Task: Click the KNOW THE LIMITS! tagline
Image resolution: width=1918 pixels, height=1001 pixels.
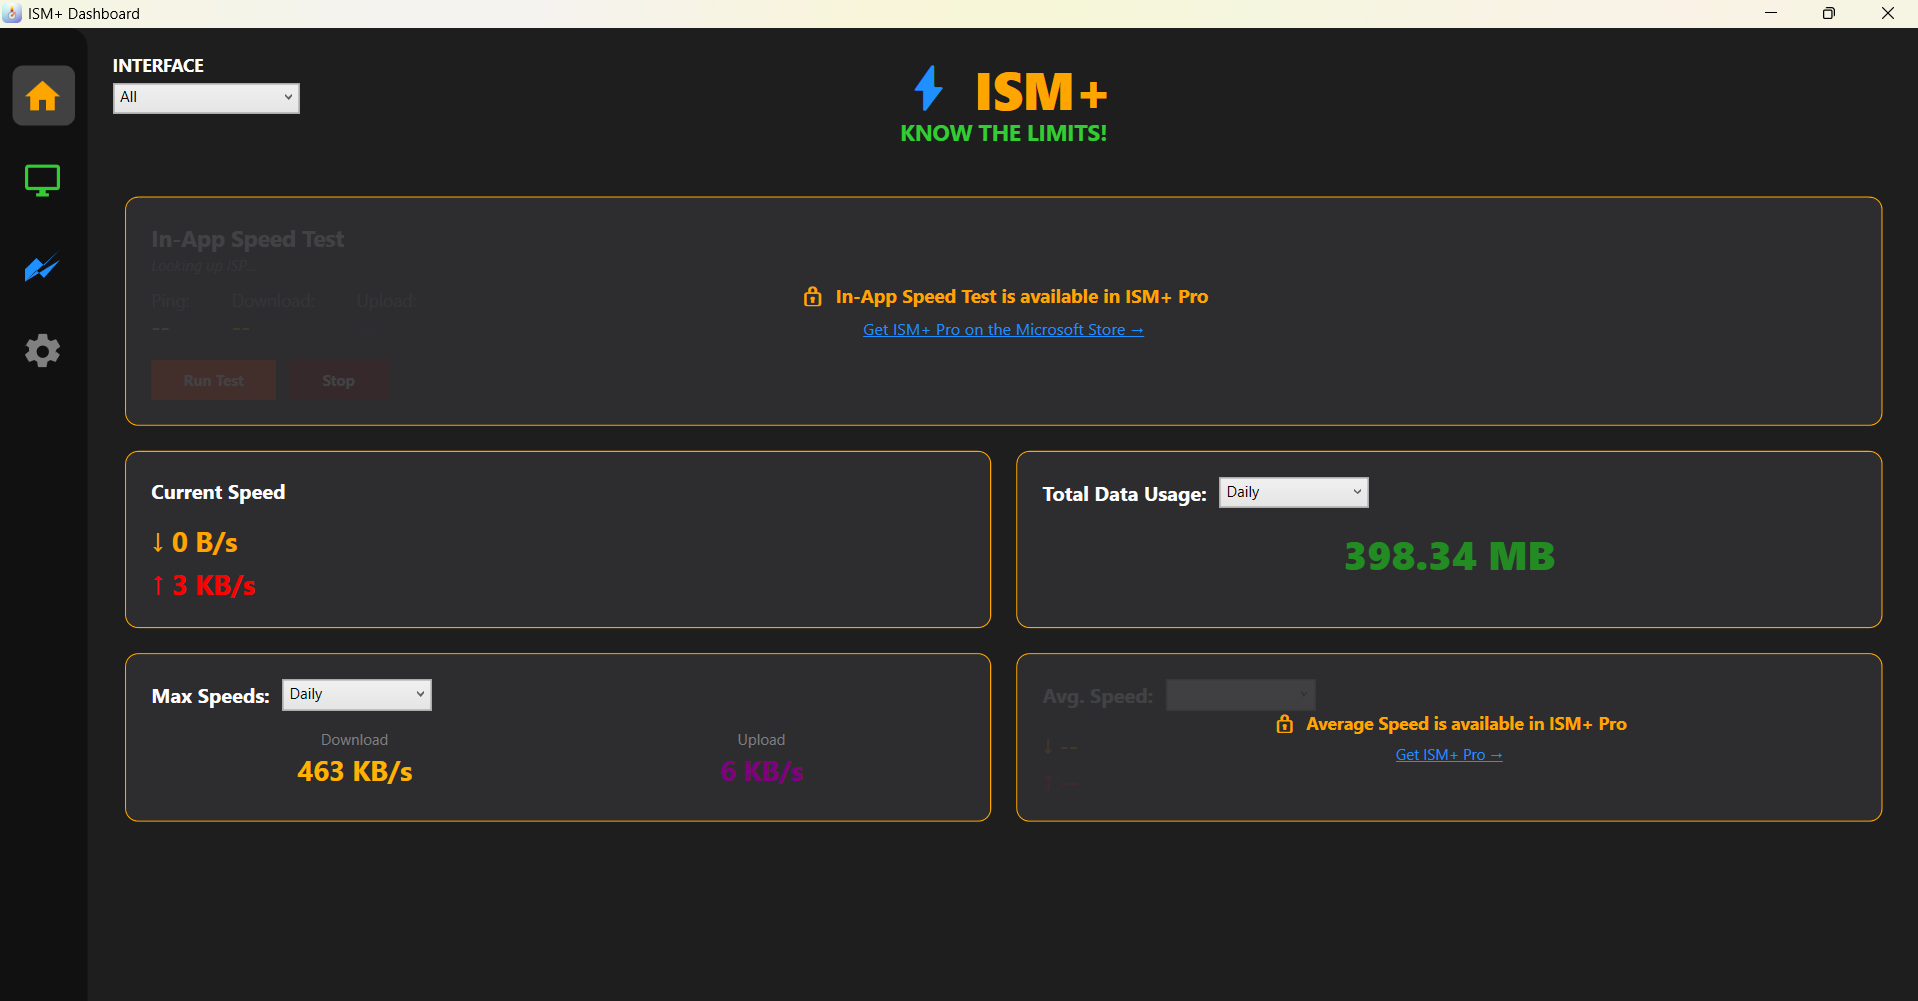Action: tap(1003, 134)
